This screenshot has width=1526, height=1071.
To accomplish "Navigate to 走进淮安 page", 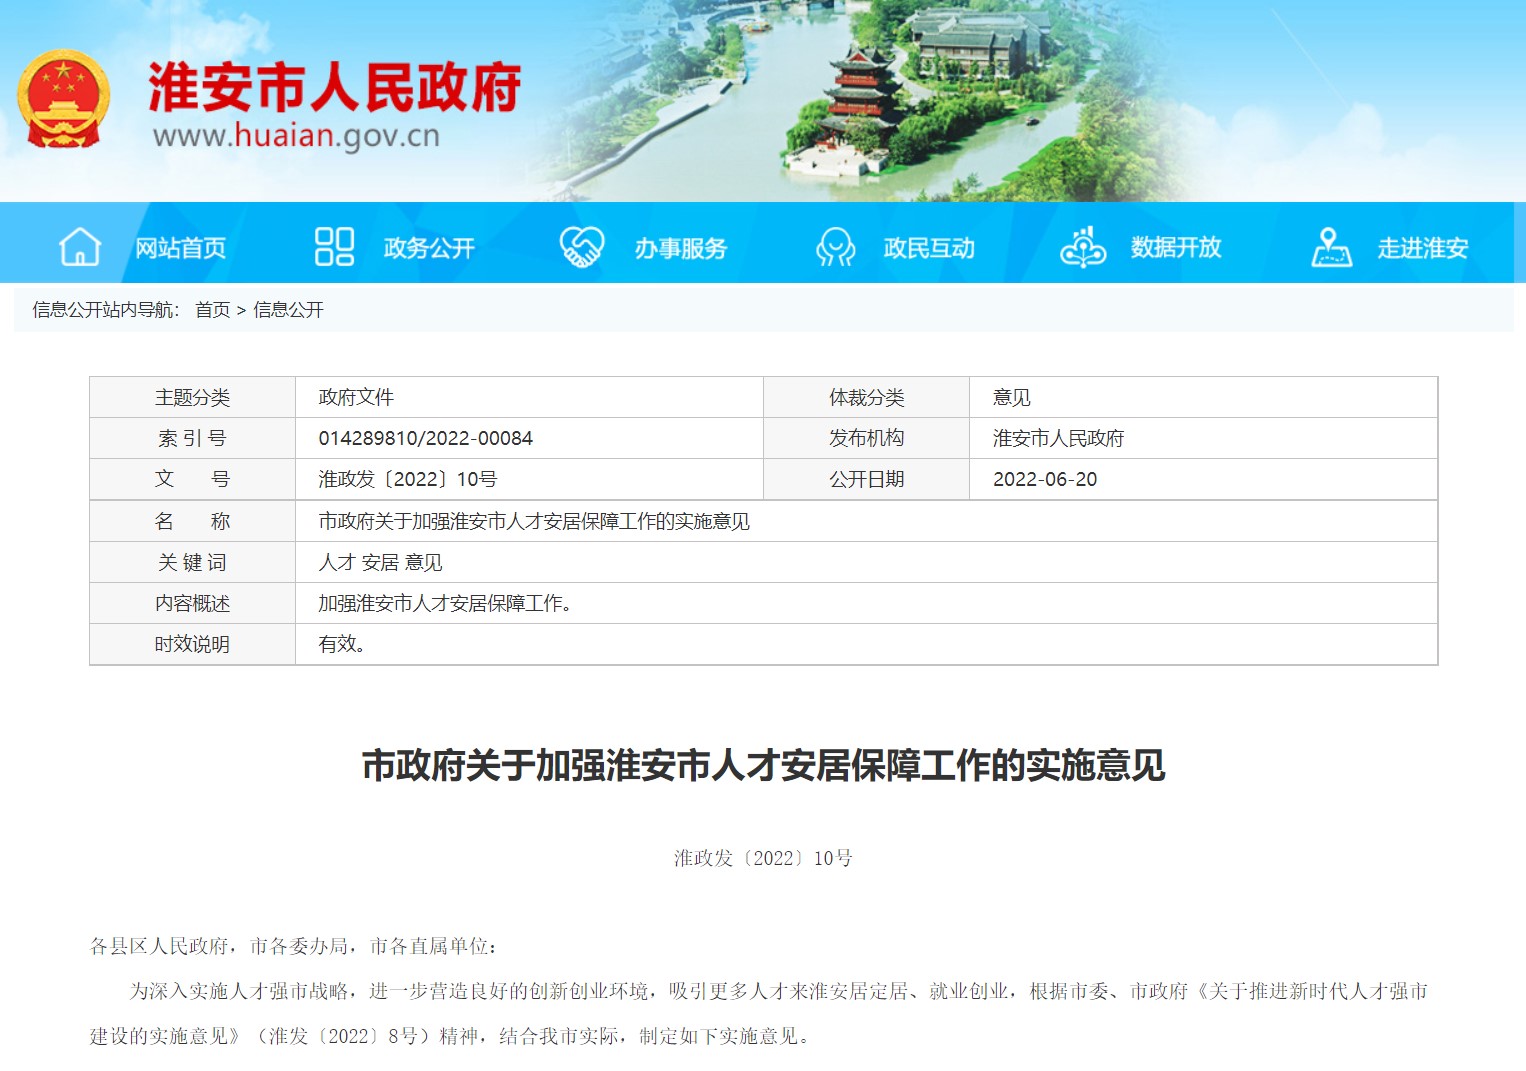I will pos(1423,248).
